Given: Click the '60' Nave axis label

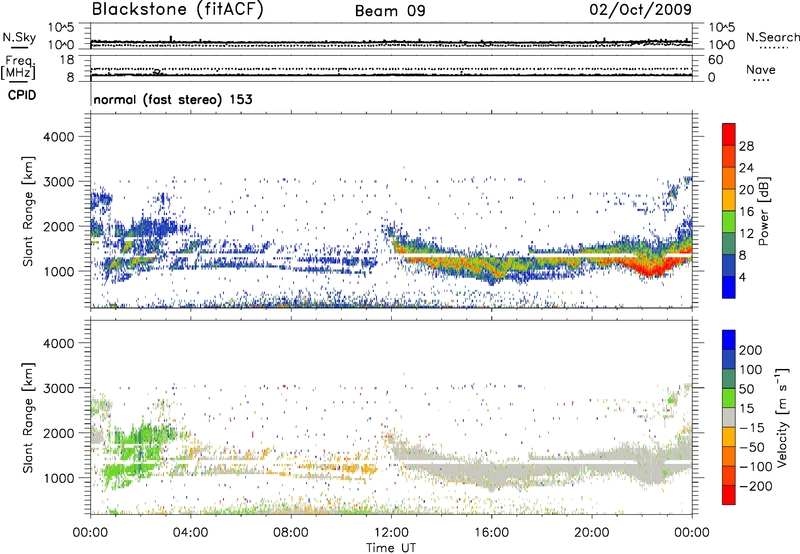Looking at the screenshot, I should coord(715,60).
